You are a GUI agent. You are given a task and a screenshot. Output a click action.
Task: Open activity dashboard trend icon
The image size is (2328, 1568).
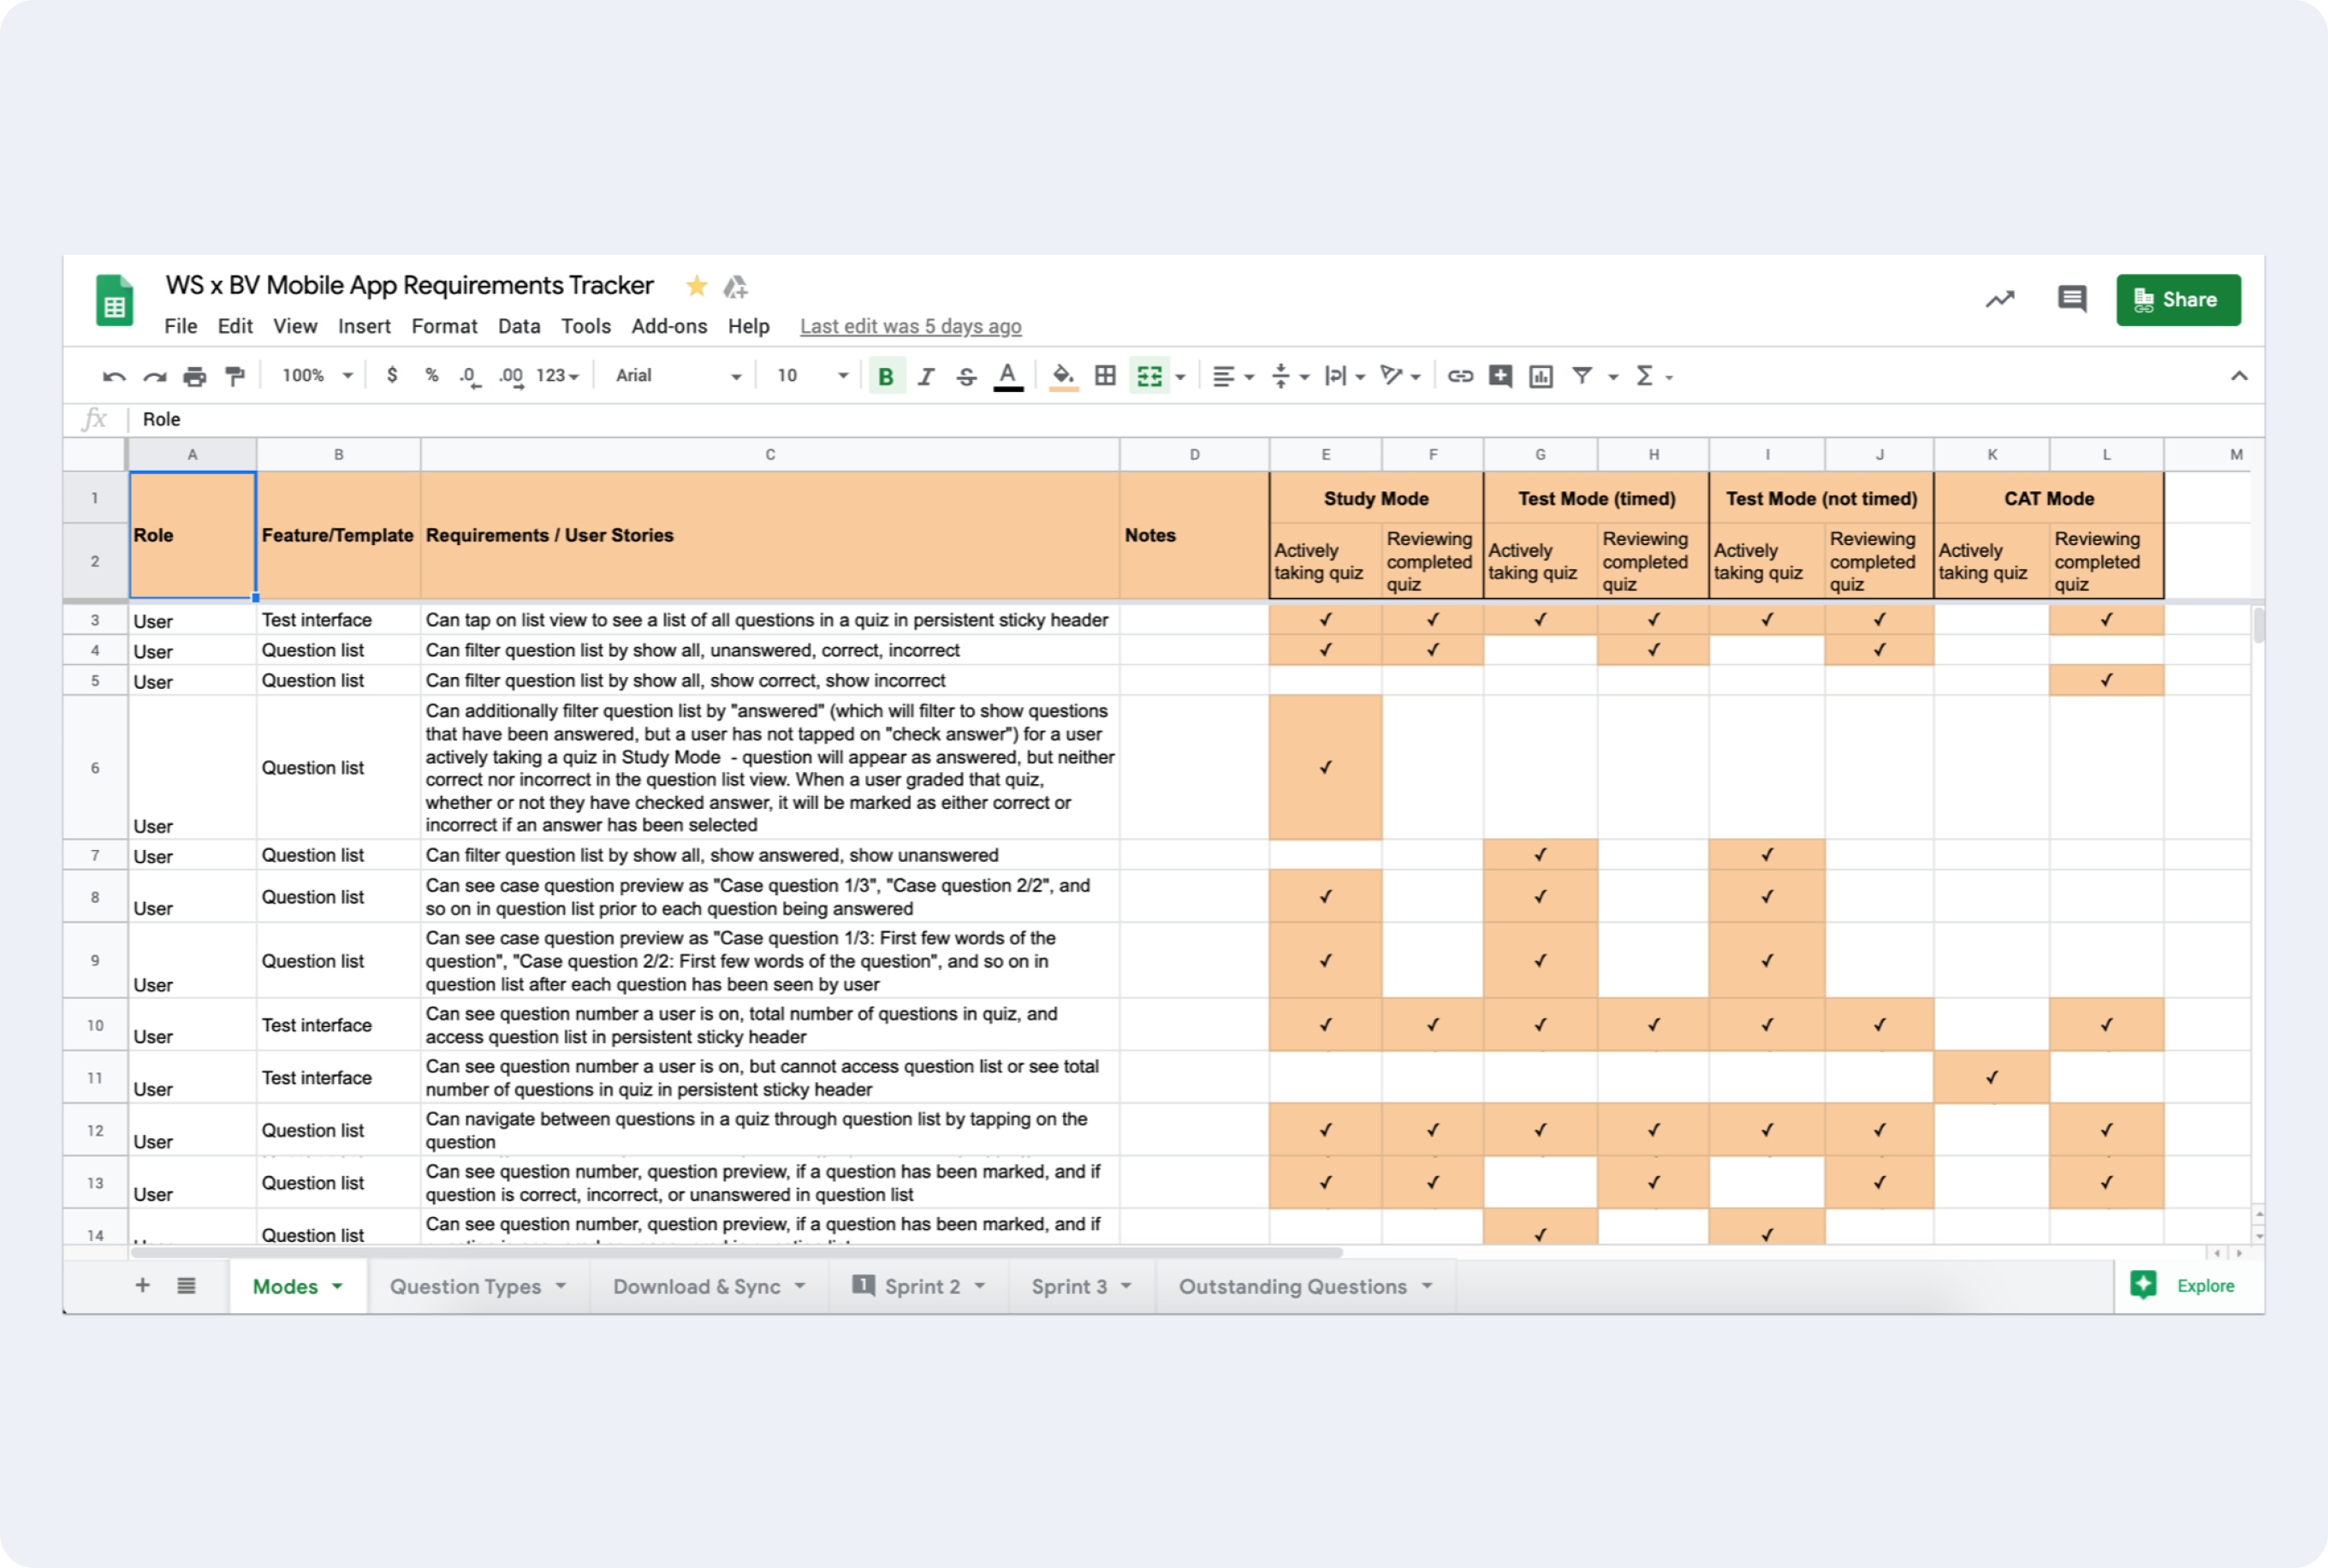point(2000,299)
